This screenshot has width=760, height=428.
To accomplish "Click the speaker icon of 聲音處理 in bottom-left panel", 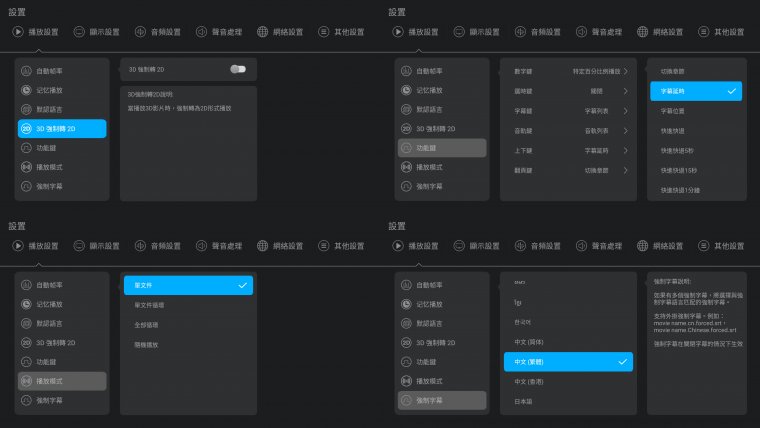I will pyautogui.click(x=202, y=246).
